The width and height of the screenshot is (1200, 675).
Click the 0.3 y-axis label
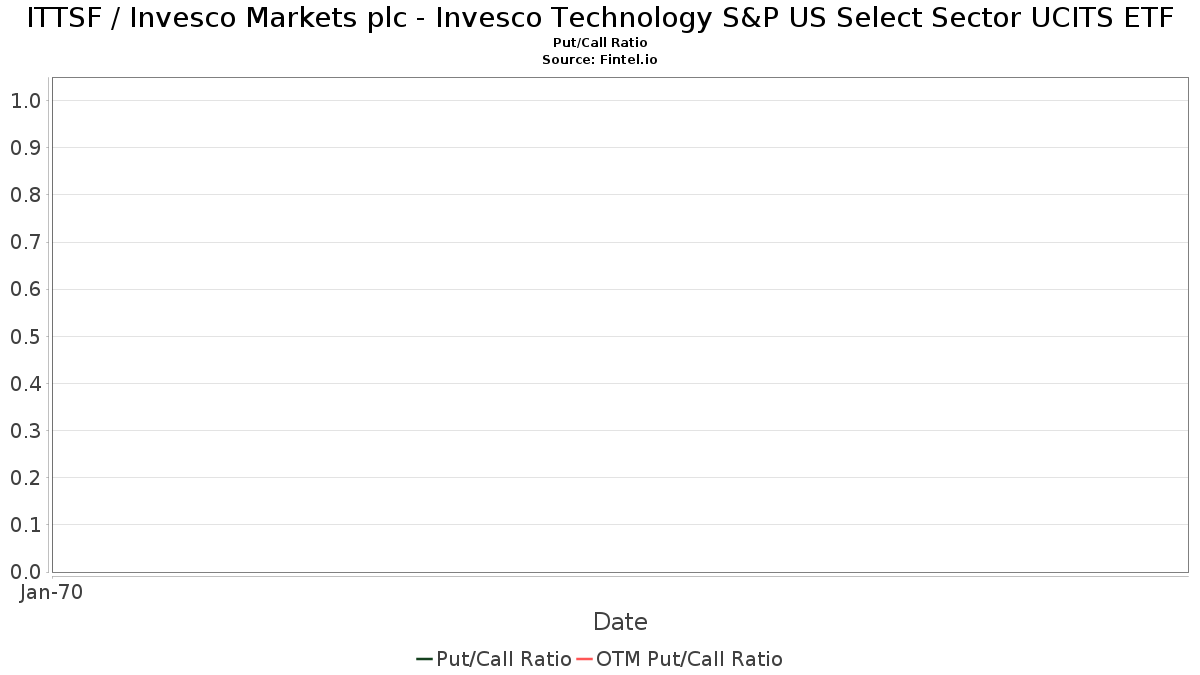[25, 431]
